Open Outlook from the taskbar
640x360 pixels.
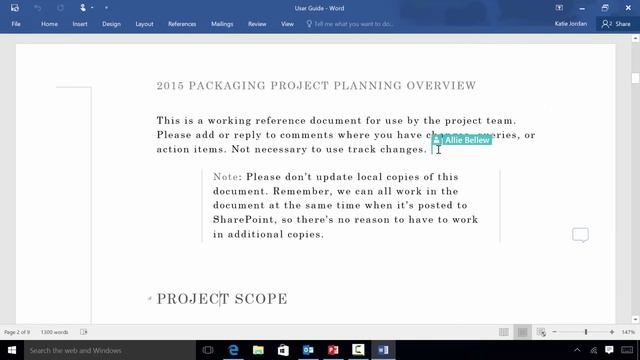[308, 350]
